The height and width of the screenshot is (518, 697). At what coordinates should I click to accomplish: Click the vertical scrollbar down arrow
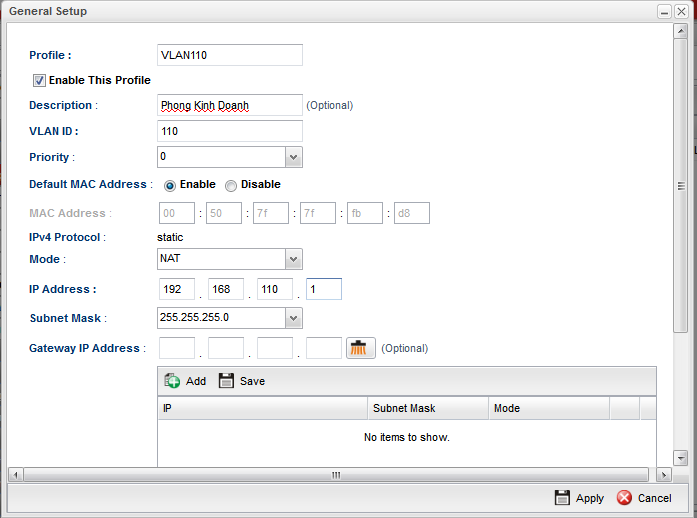[680, 458]
